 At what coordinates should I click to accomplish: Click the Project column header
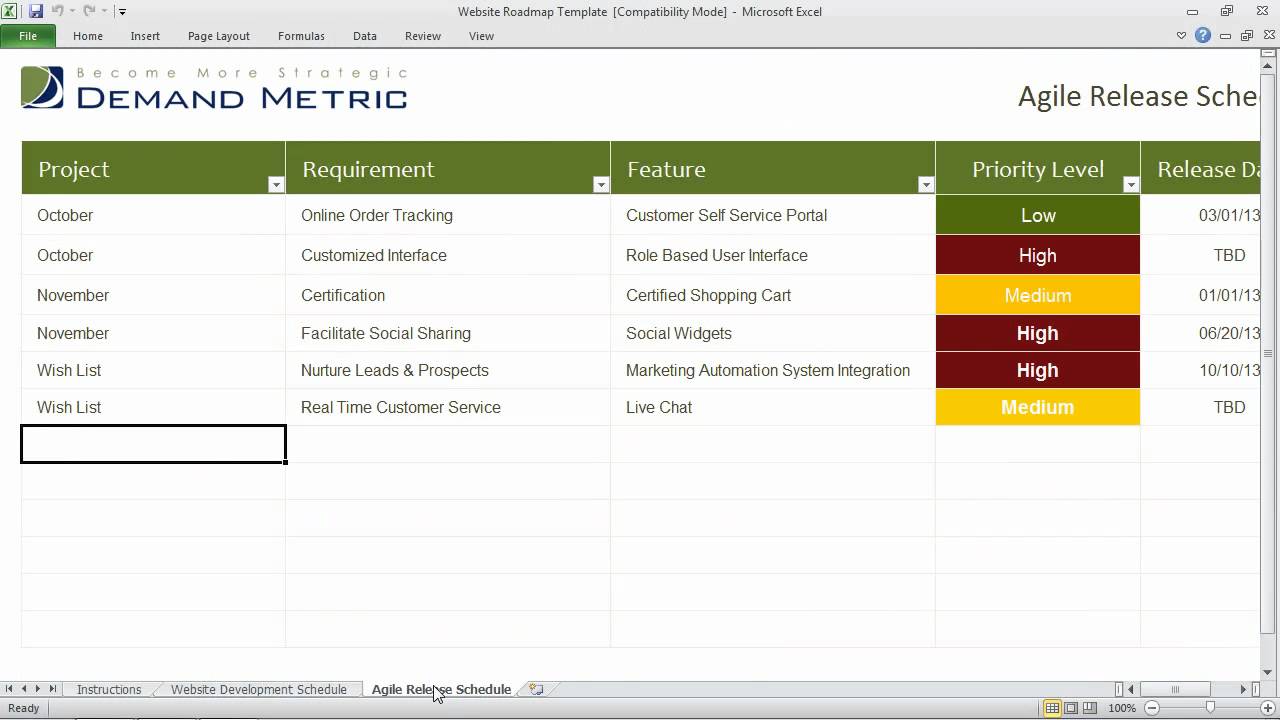(153, 168)
